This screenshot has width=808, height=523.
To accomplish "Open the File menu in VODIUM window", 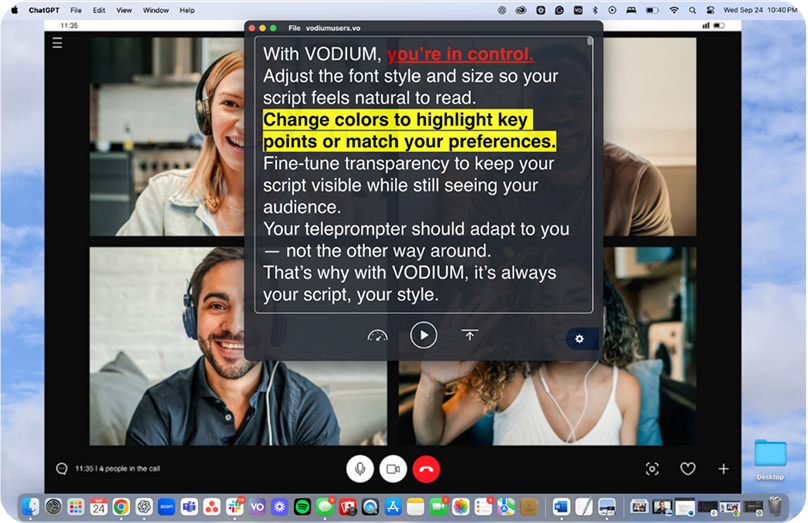I will tap(294, 28).
